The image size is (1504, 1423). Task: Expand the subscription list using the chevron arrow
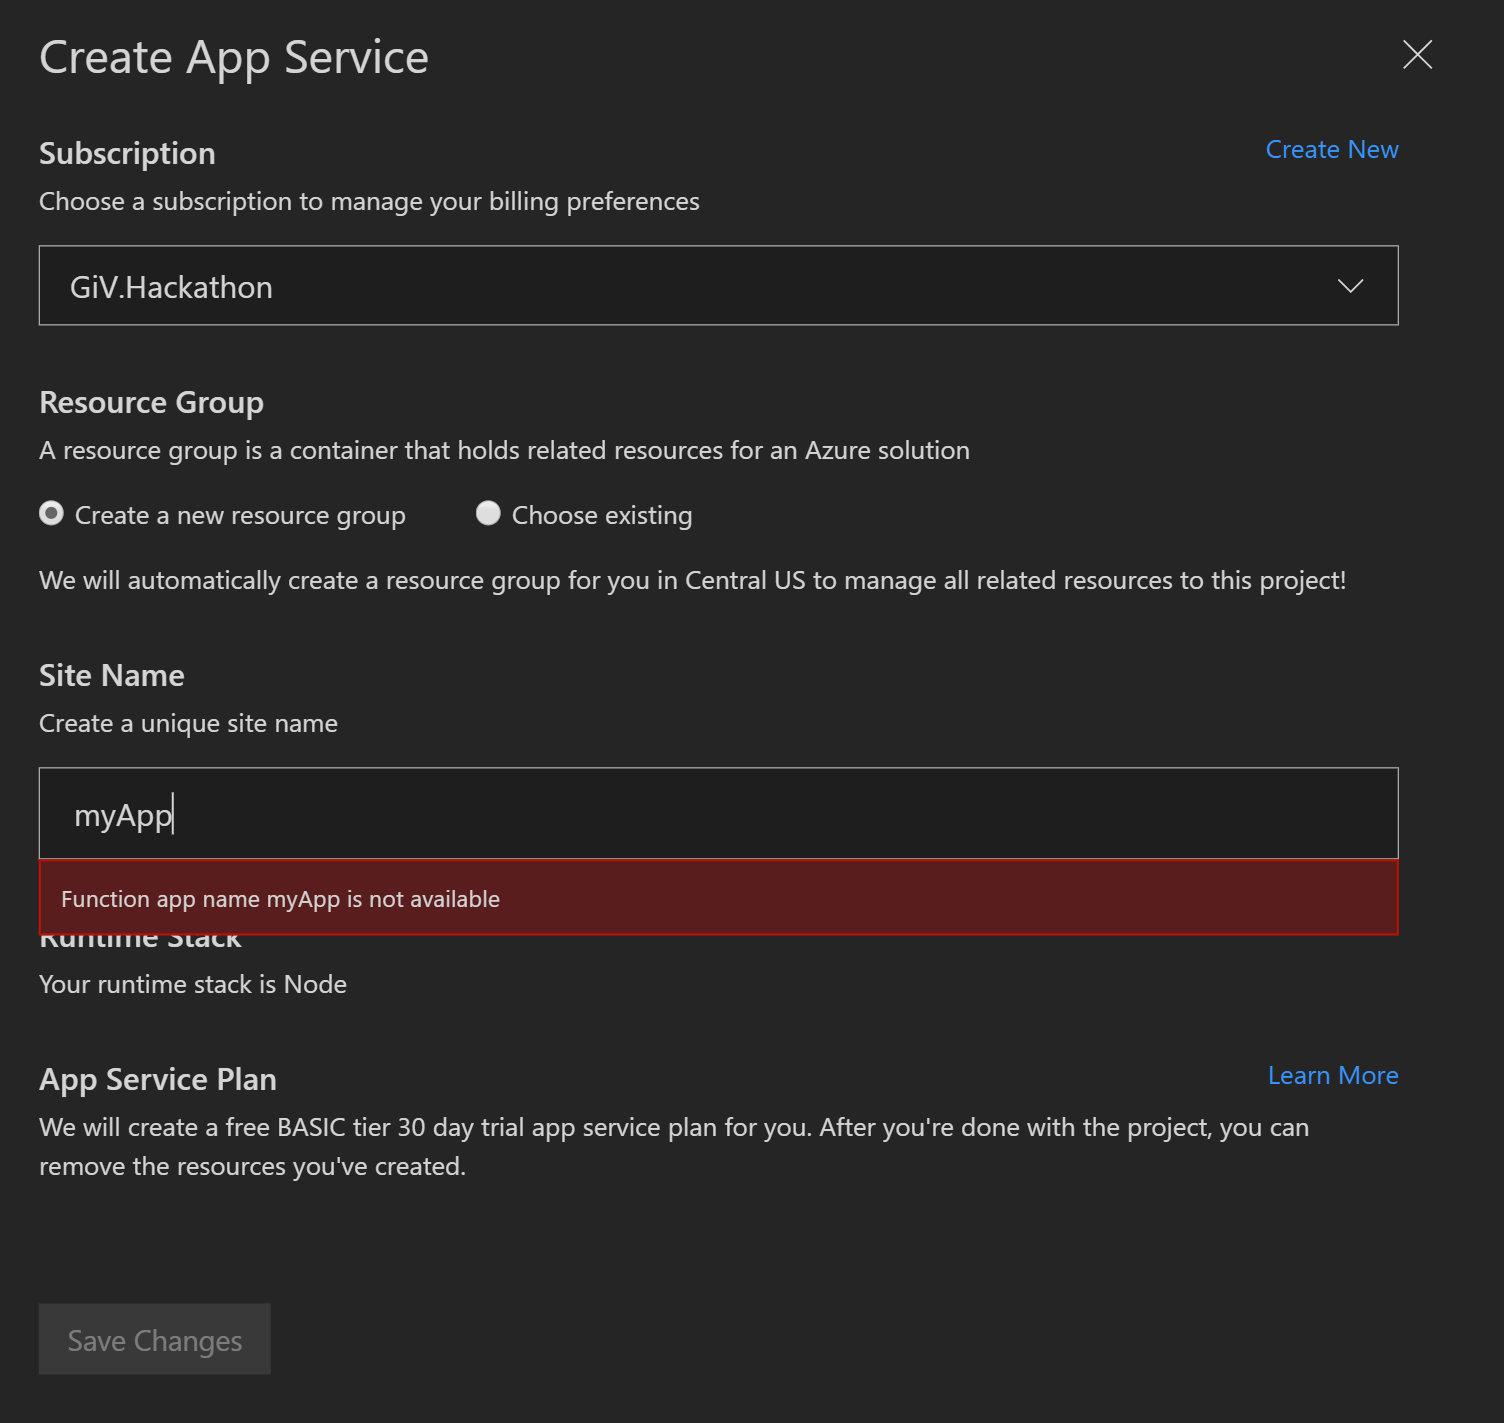[1349, 286]
